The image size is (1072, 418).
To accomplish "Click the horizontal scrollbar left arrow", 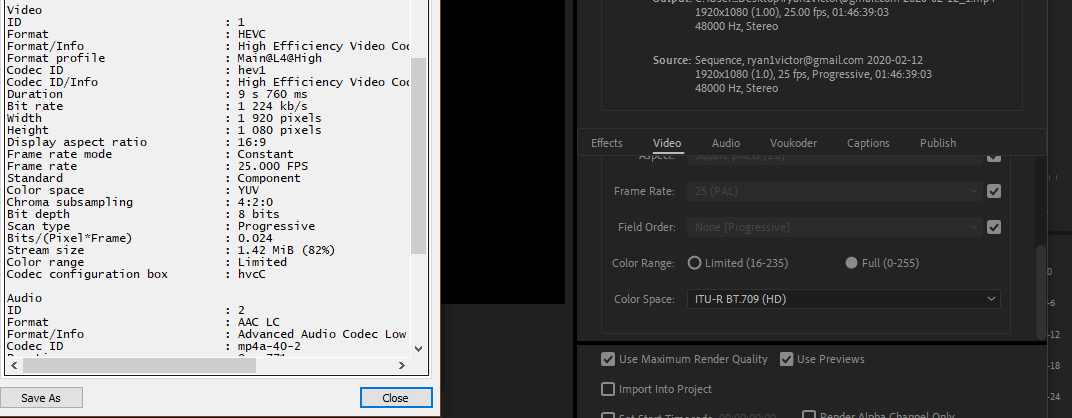I will pos(10,366).
